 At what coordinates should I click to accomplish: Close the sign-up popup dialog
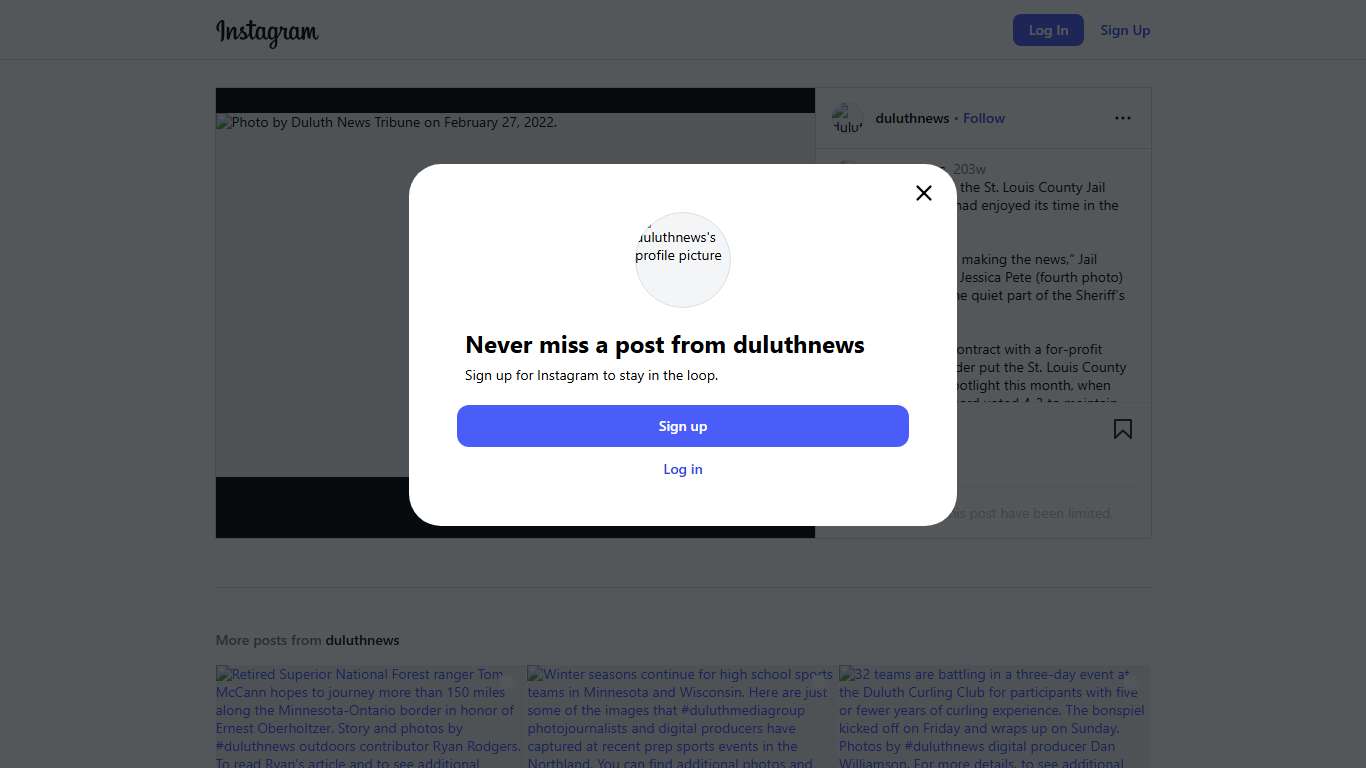pyautogui.click(x=923, y=193)
